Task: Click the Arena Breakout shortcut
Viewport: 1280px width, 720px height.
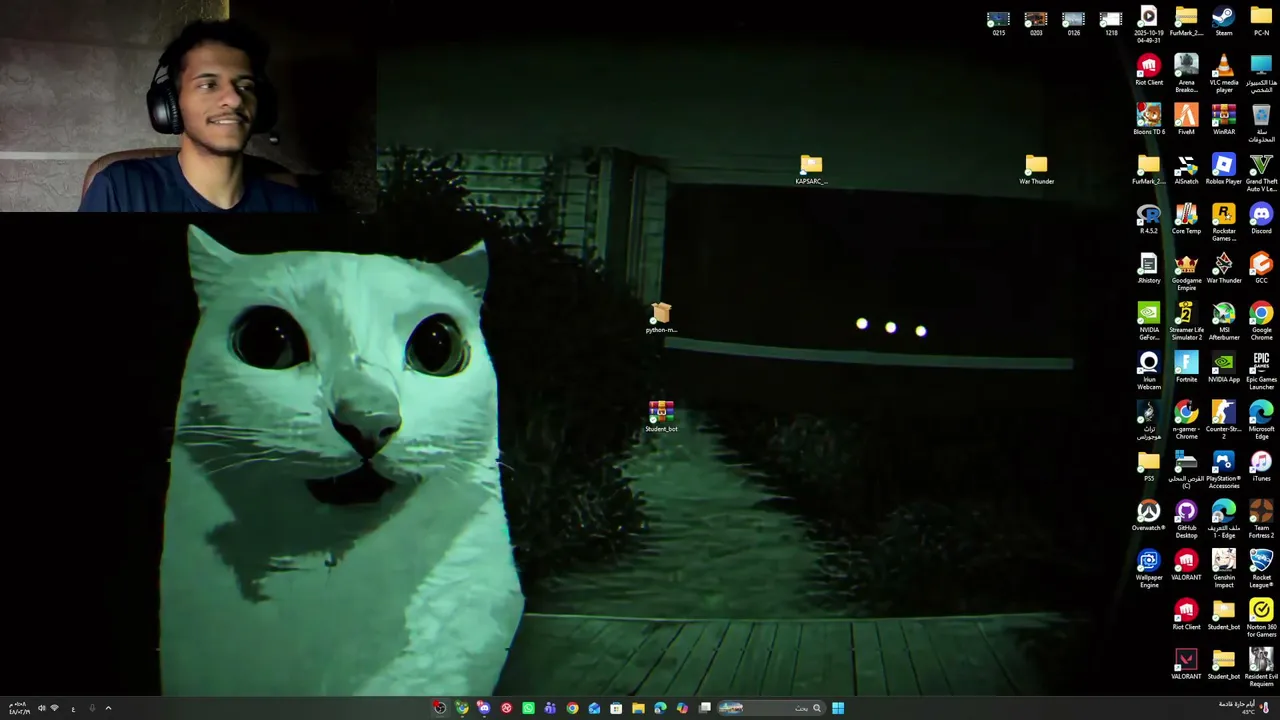Action: pos(1186,75)
